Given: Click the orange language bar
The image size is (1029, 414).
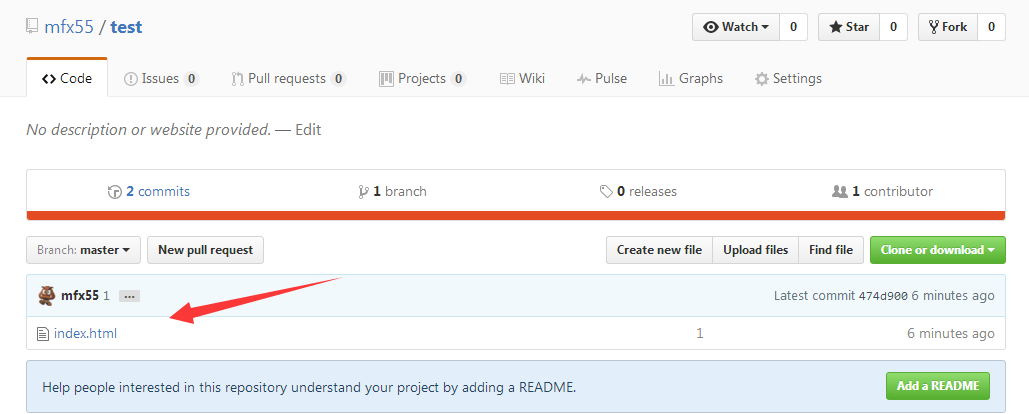Looking at the screenshot, I should (516, 215).
